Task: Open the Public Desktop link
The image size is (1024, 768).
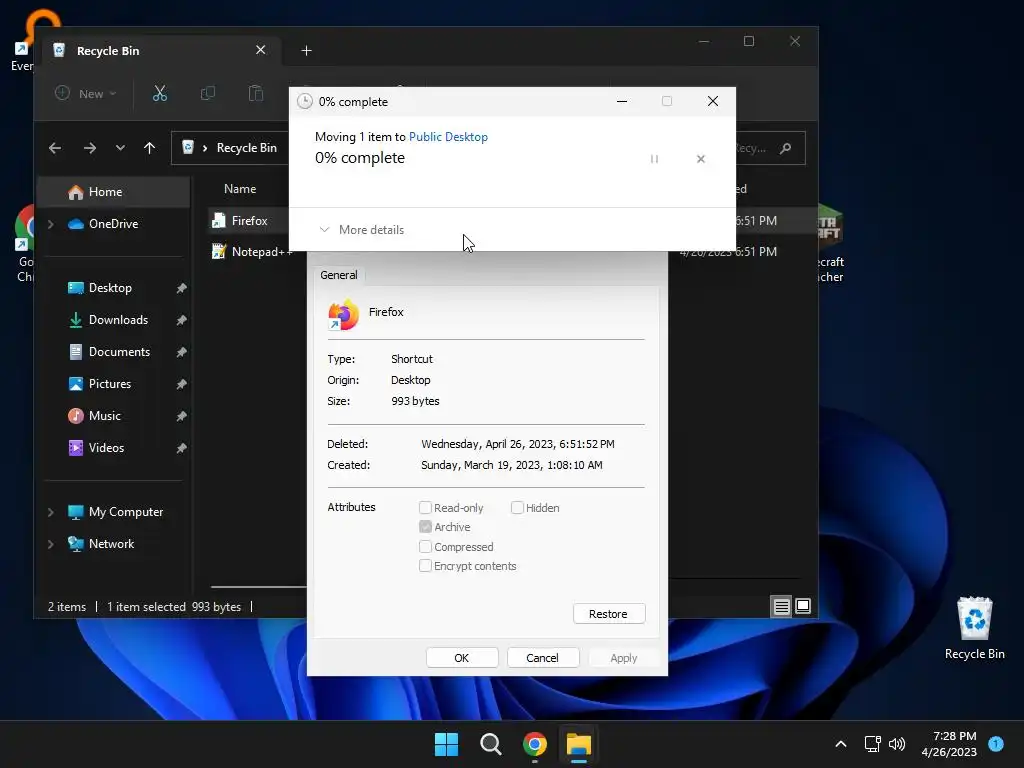Action: click(448, 137)
